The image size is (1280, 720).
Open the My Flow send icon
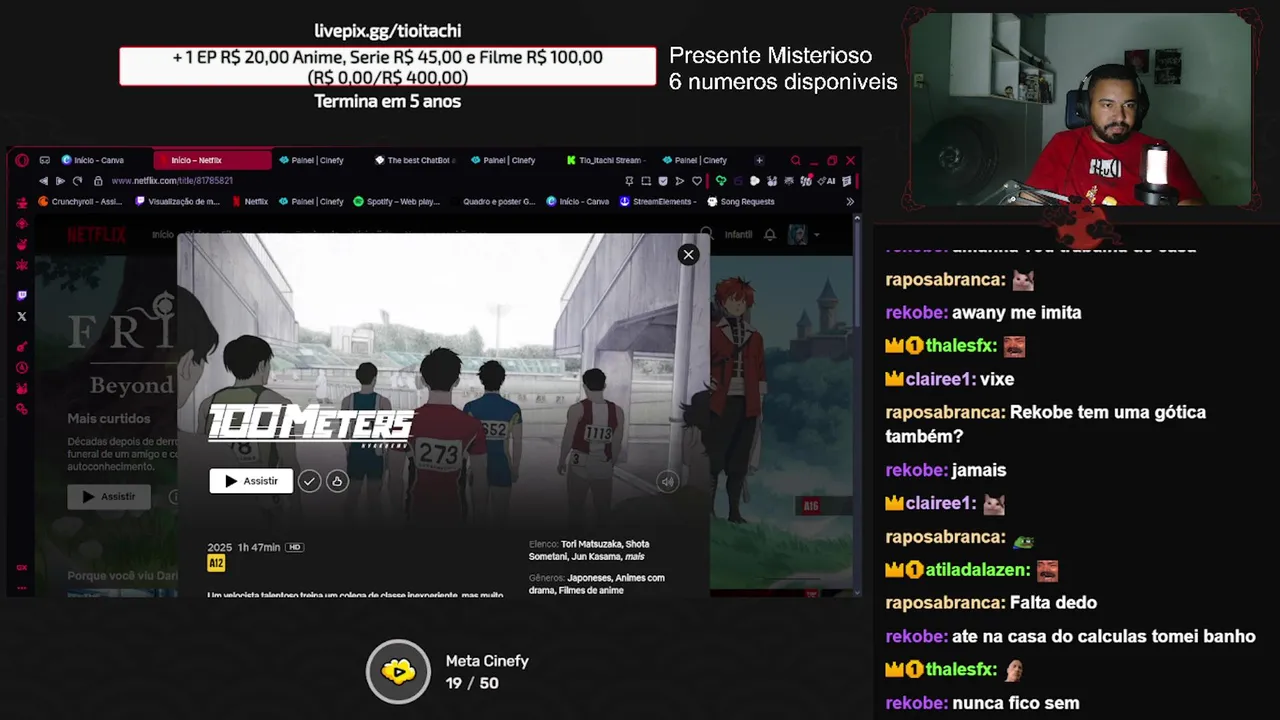tap(680, 181)
